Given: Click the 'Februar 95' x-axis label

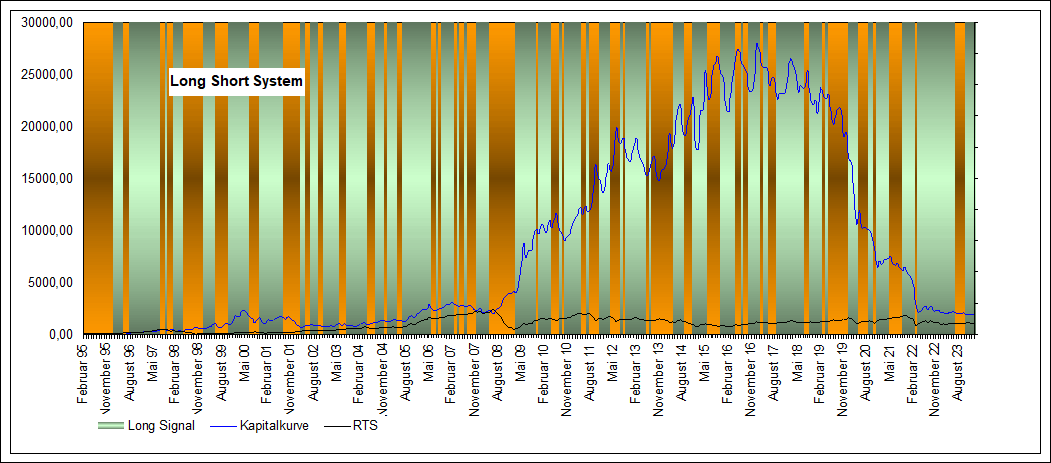Looking at the screenshot, I should click(83, 374).
